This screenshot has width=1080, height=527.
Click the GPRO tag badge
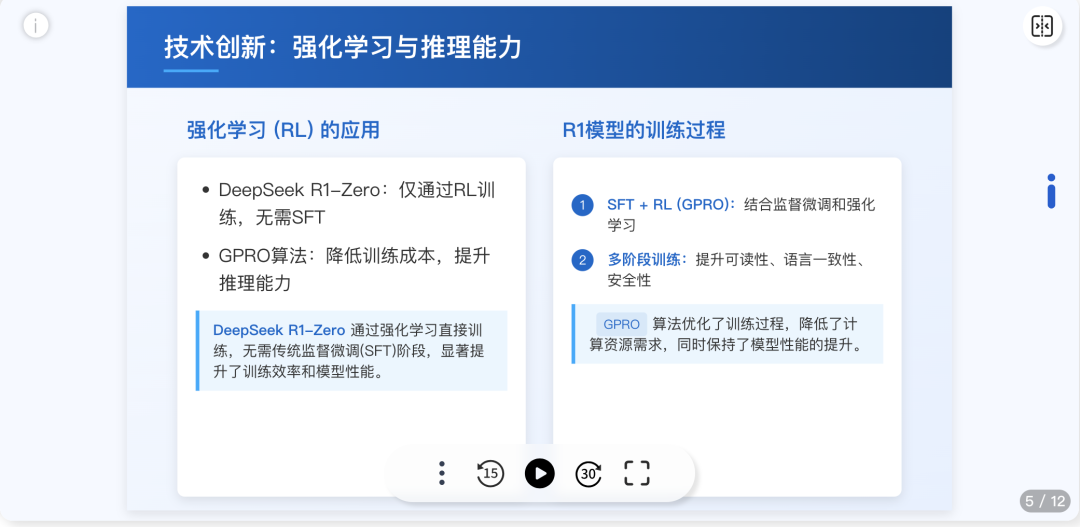coord(621,324)
